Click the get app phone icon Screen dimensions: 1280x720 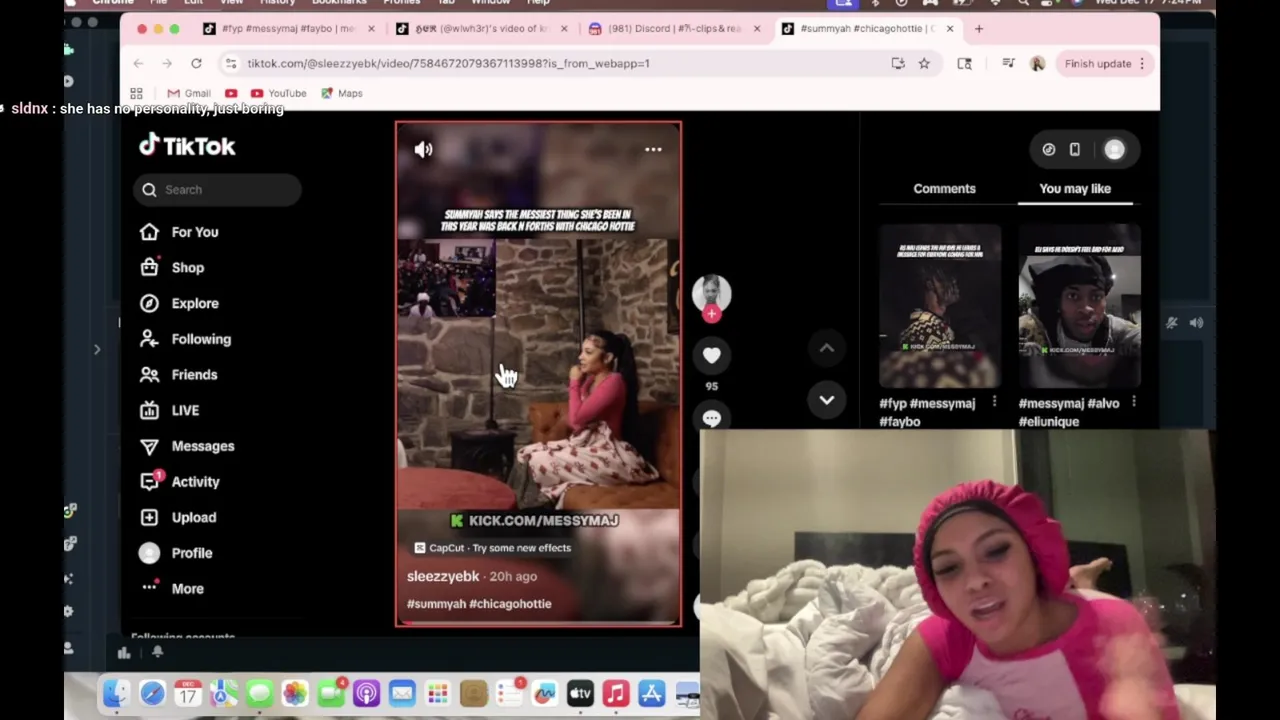(1075, 150)
